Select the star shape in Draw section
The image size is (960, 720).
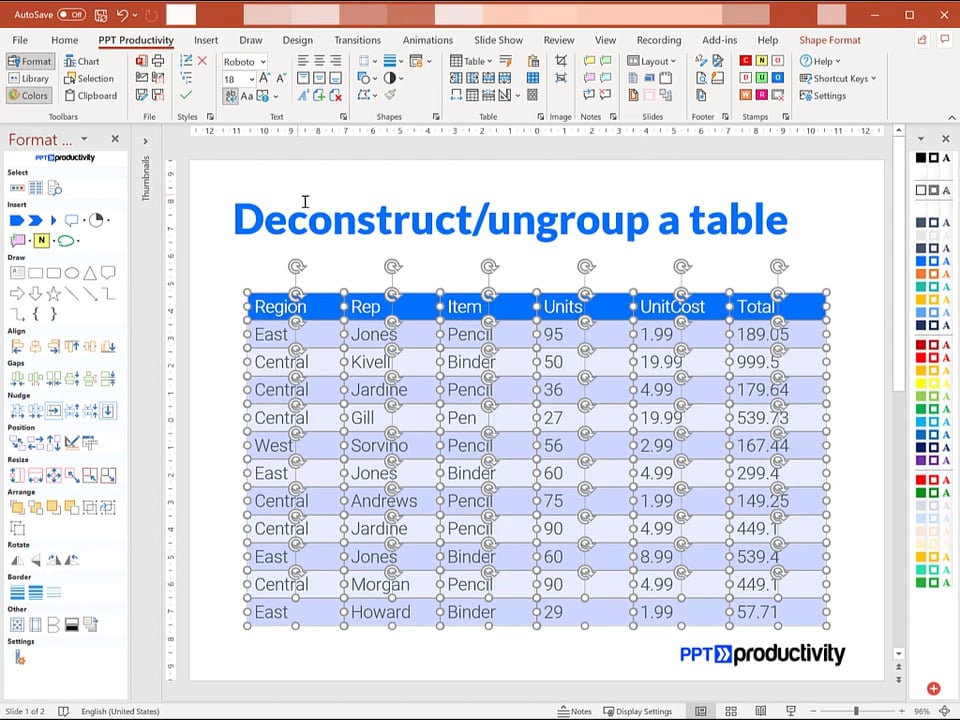tap(54, 294)
